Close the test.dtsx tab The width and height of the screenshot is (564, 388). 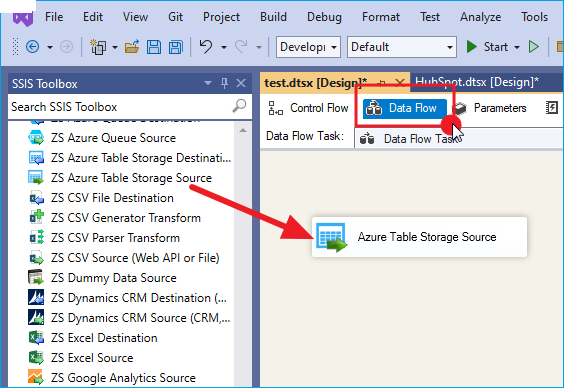coord(400,83)
